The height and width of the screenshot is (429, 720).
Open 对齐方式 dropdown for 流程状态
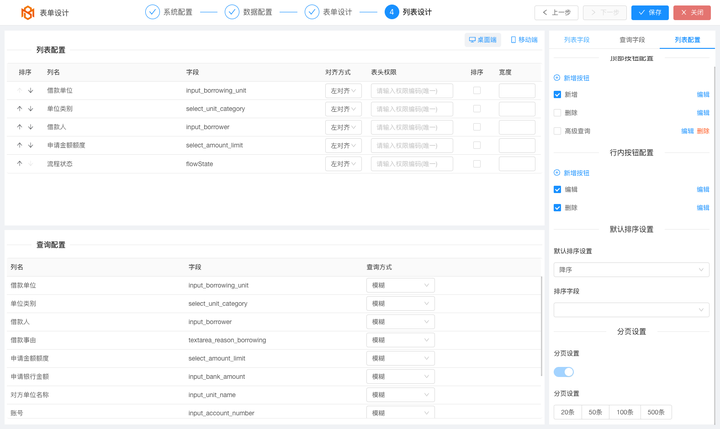tap(343, 164)
